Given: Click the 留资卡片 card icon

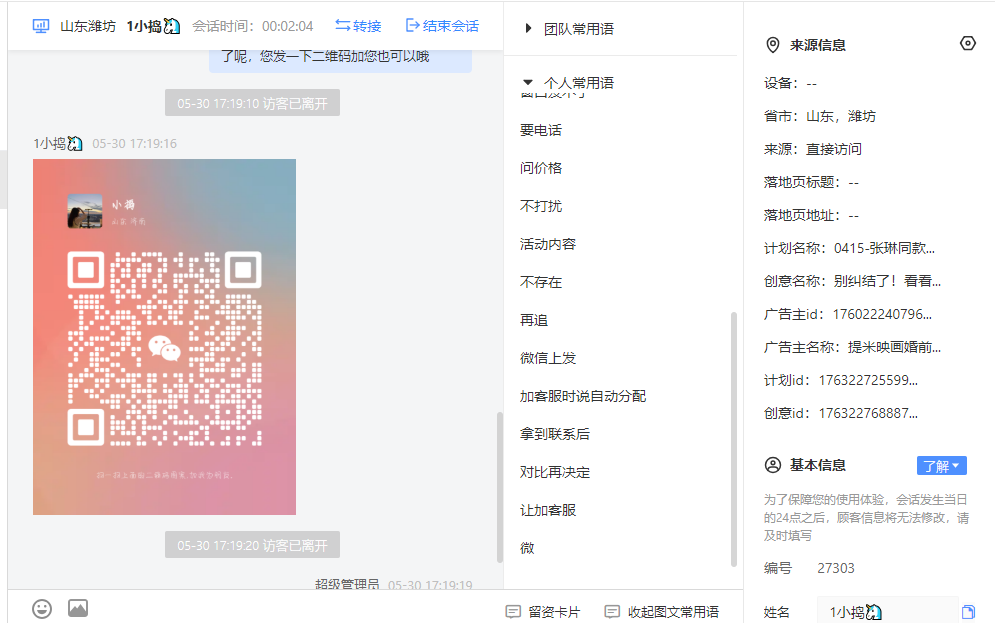Looking at the screenshot, I should click(x=513, y=612).
